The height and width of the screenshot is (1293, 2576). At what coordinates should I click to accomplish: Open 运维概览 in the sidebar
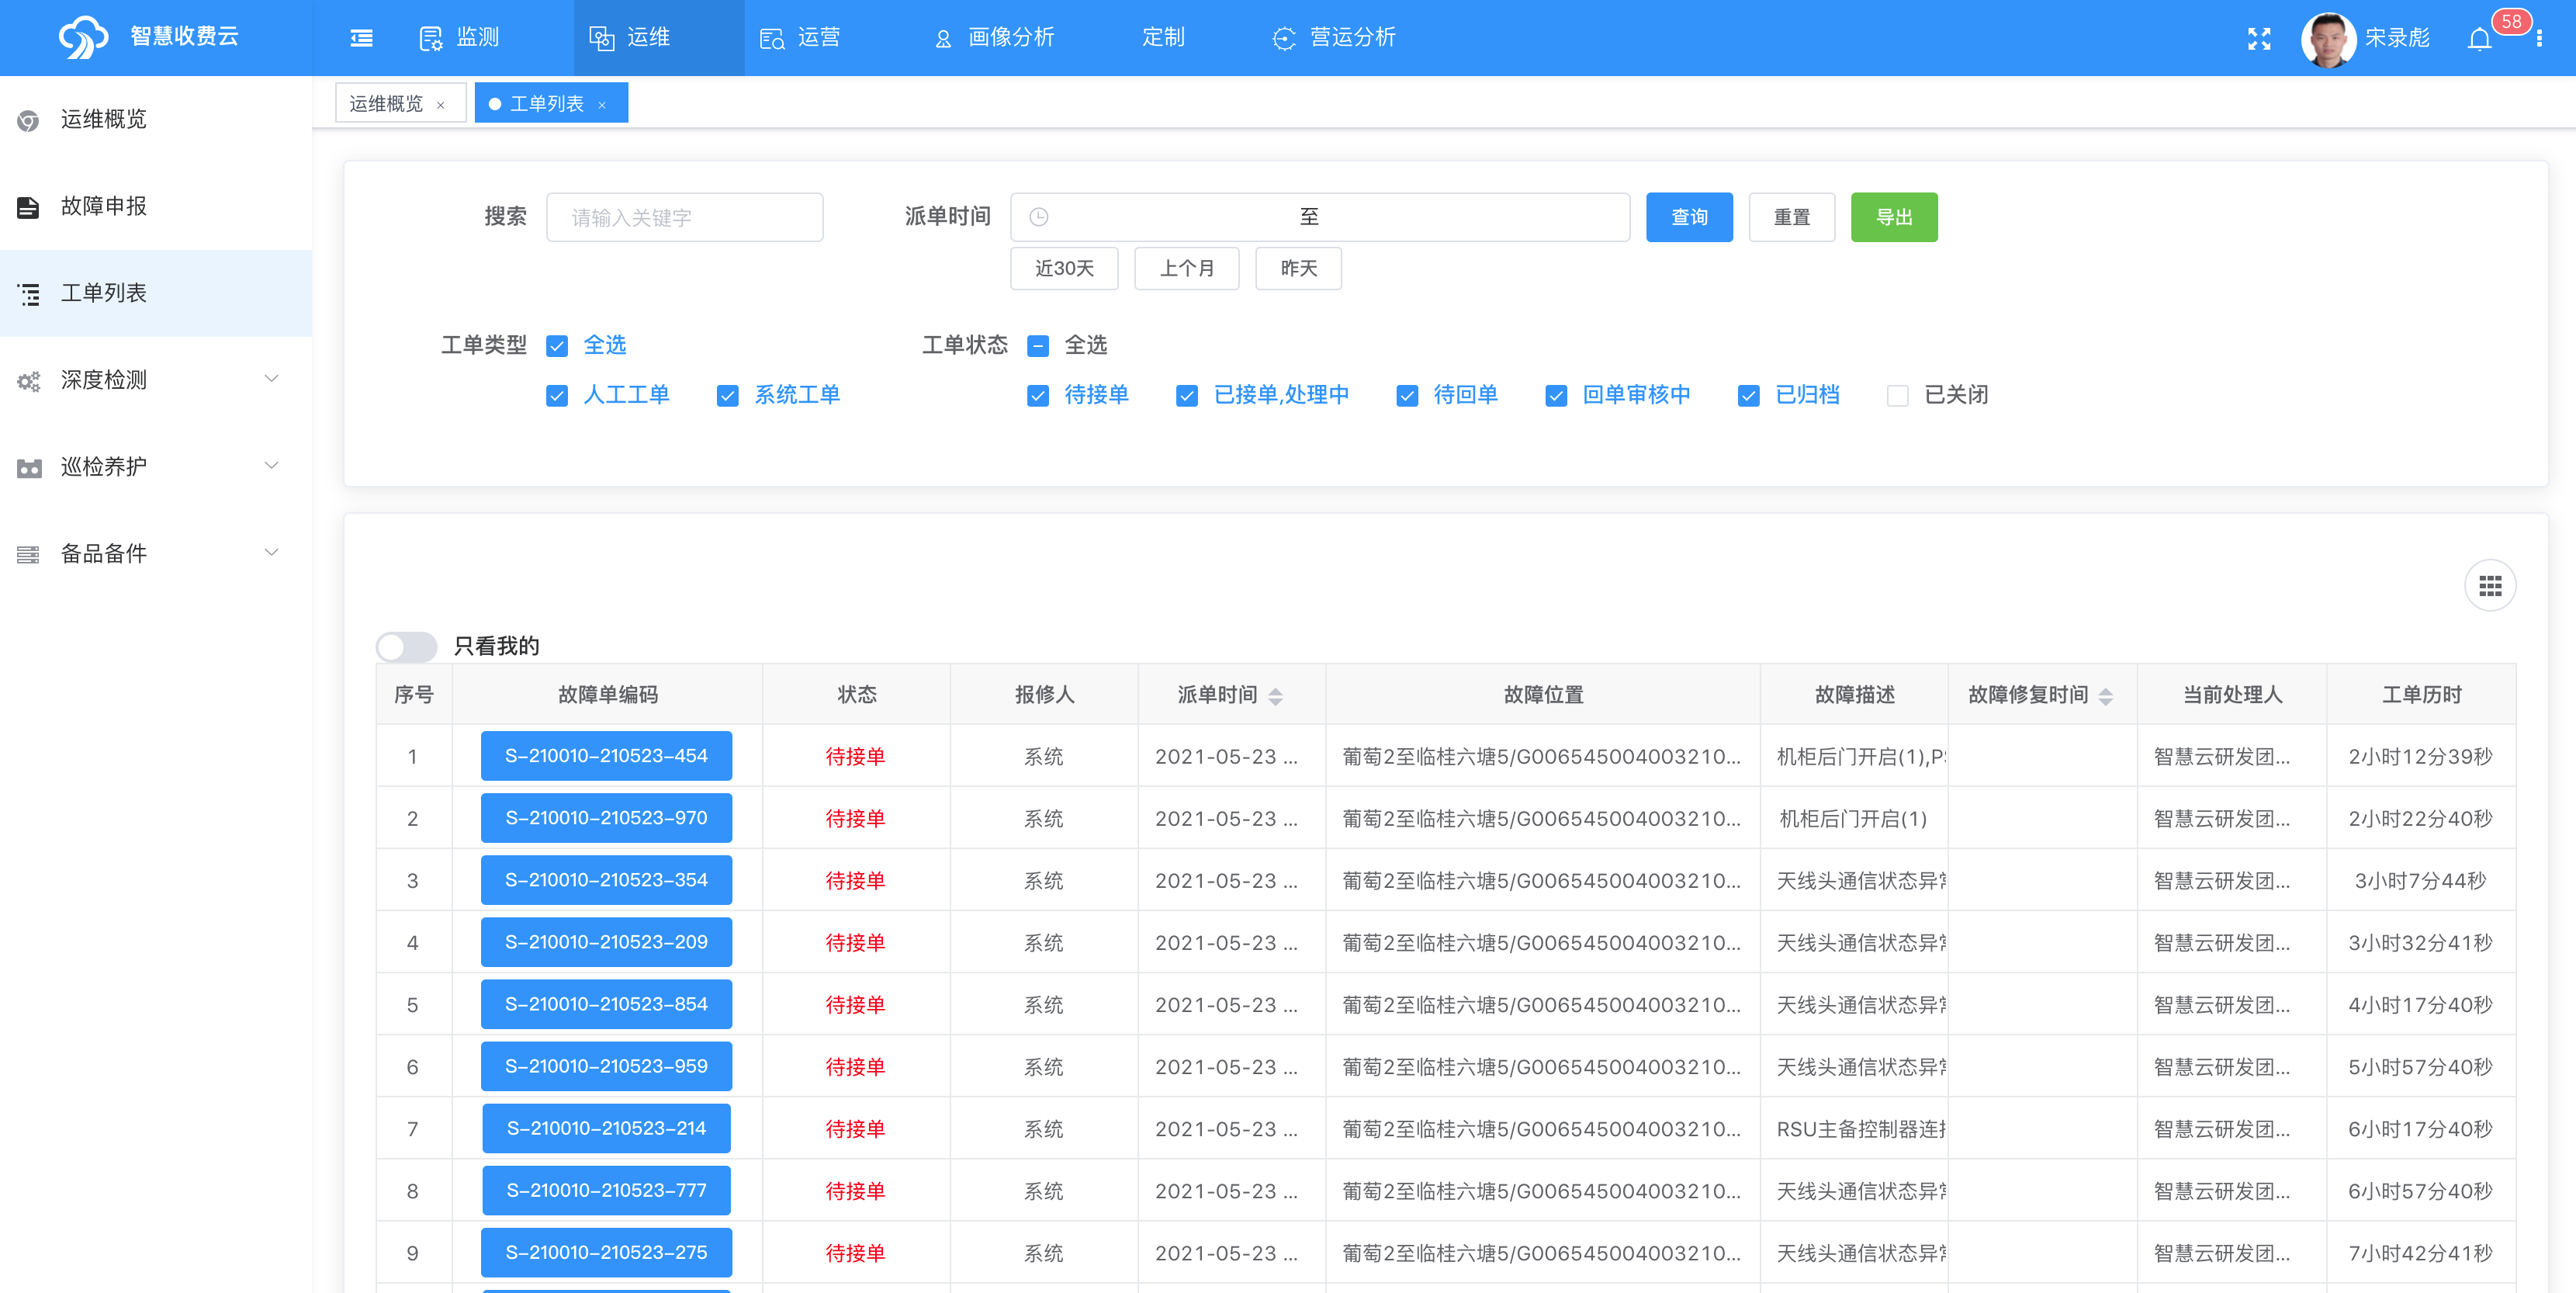pos(156,119)
